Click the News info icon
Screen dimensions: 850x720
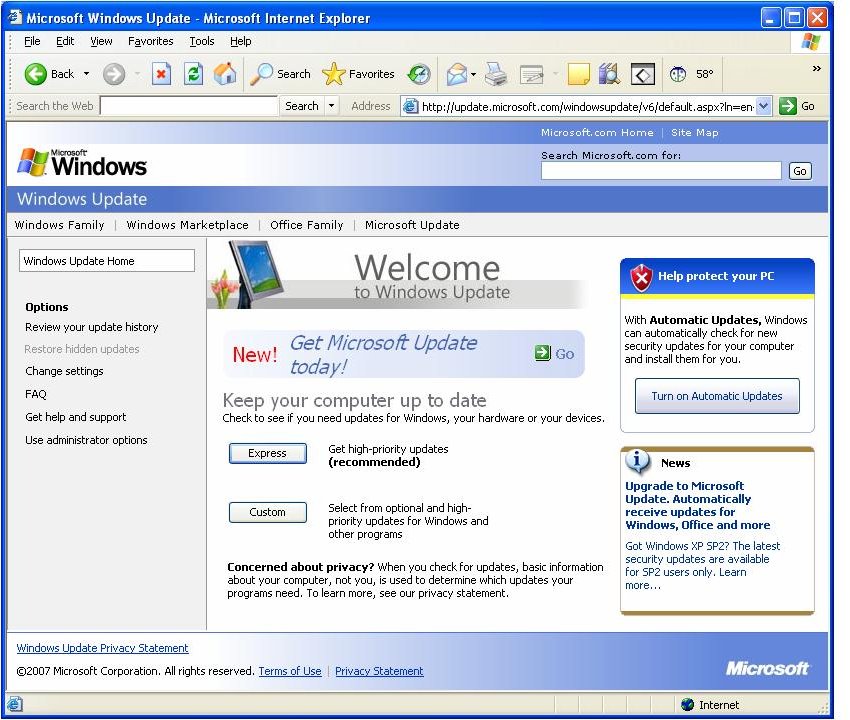coord(638,461)
